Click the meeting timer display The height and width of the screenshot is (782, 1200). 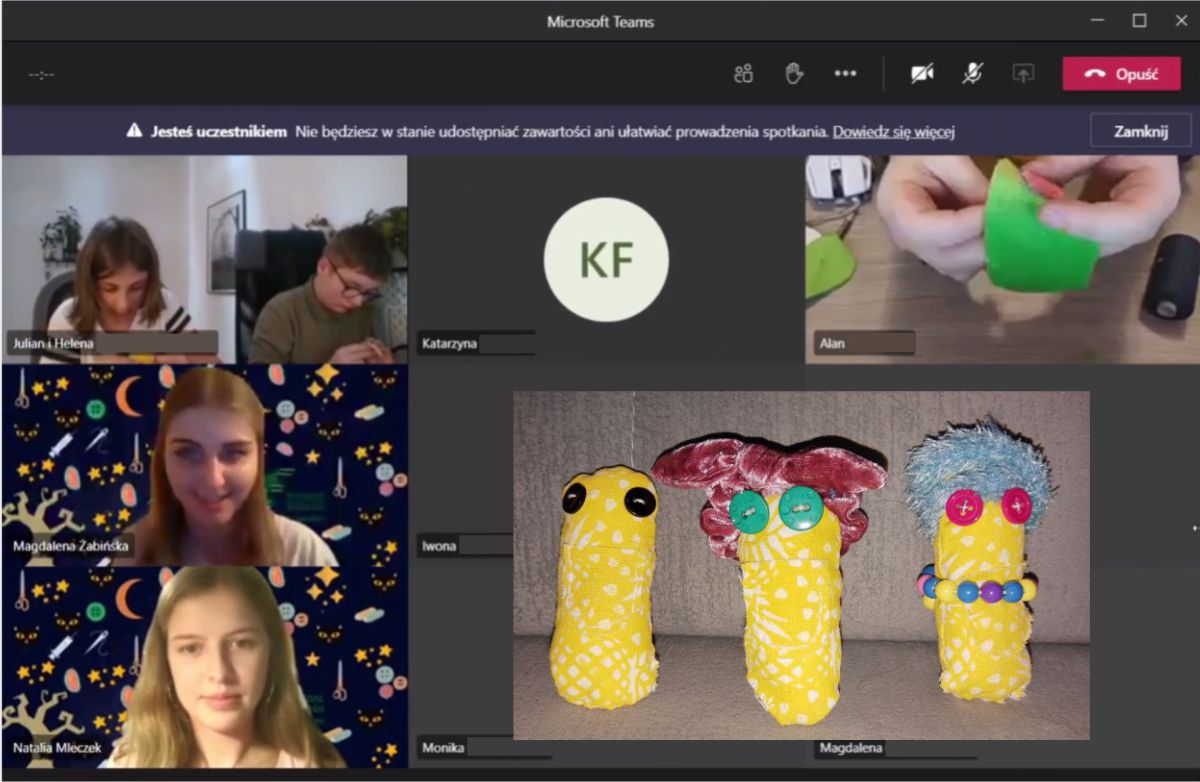click(41, 74)
